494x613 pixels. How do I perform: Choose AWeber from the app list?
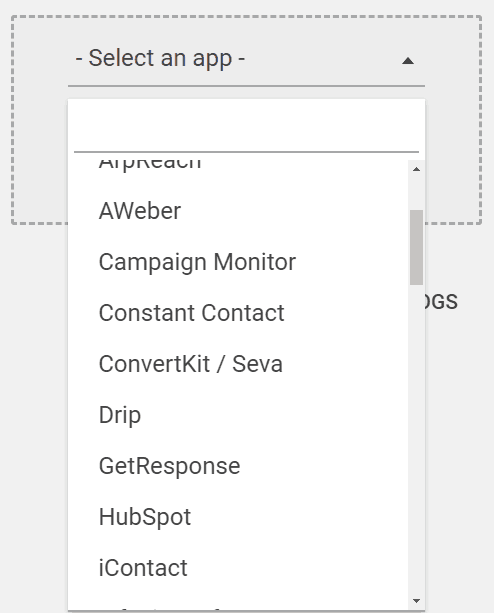tap(238, 211)
